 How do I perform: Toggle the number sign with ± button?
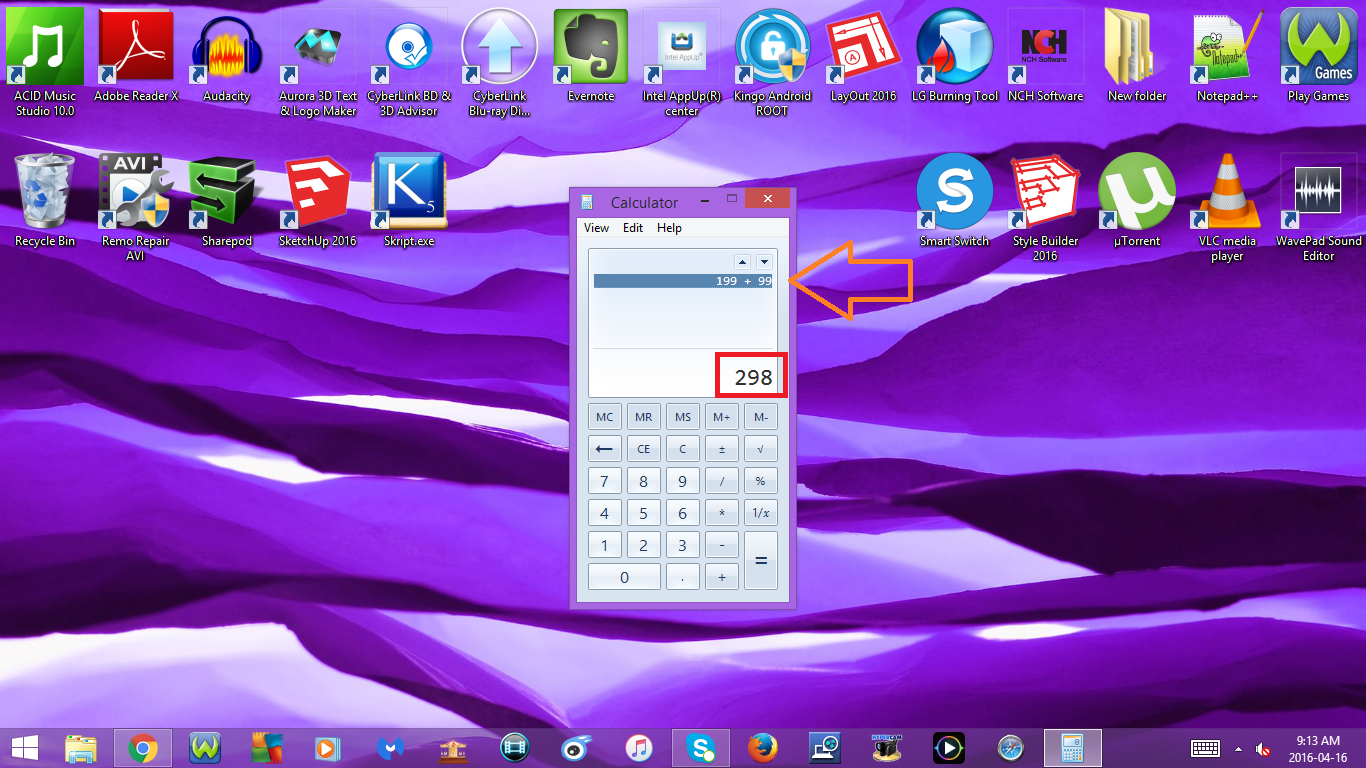[721, 448]
